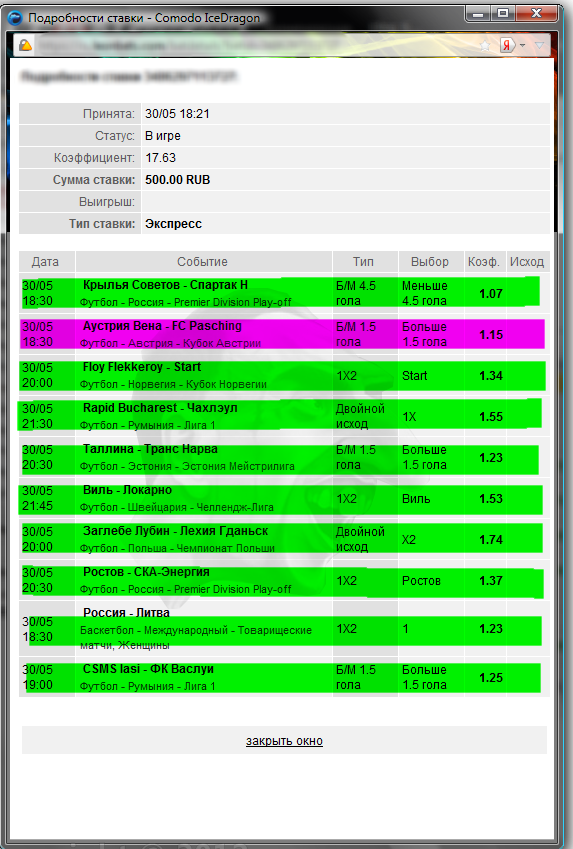The width and height of the screenshot is (573, 849).
Task: Click coefficient 1.07 in the first row
Action: [491, 294]
